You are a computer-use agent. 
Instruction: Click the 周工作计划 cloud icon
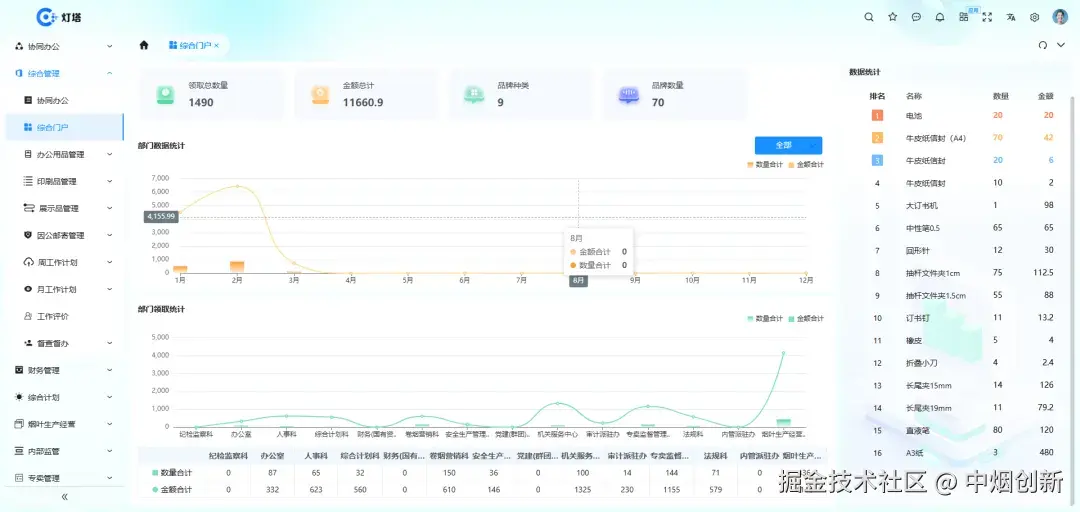coord(28,263)
